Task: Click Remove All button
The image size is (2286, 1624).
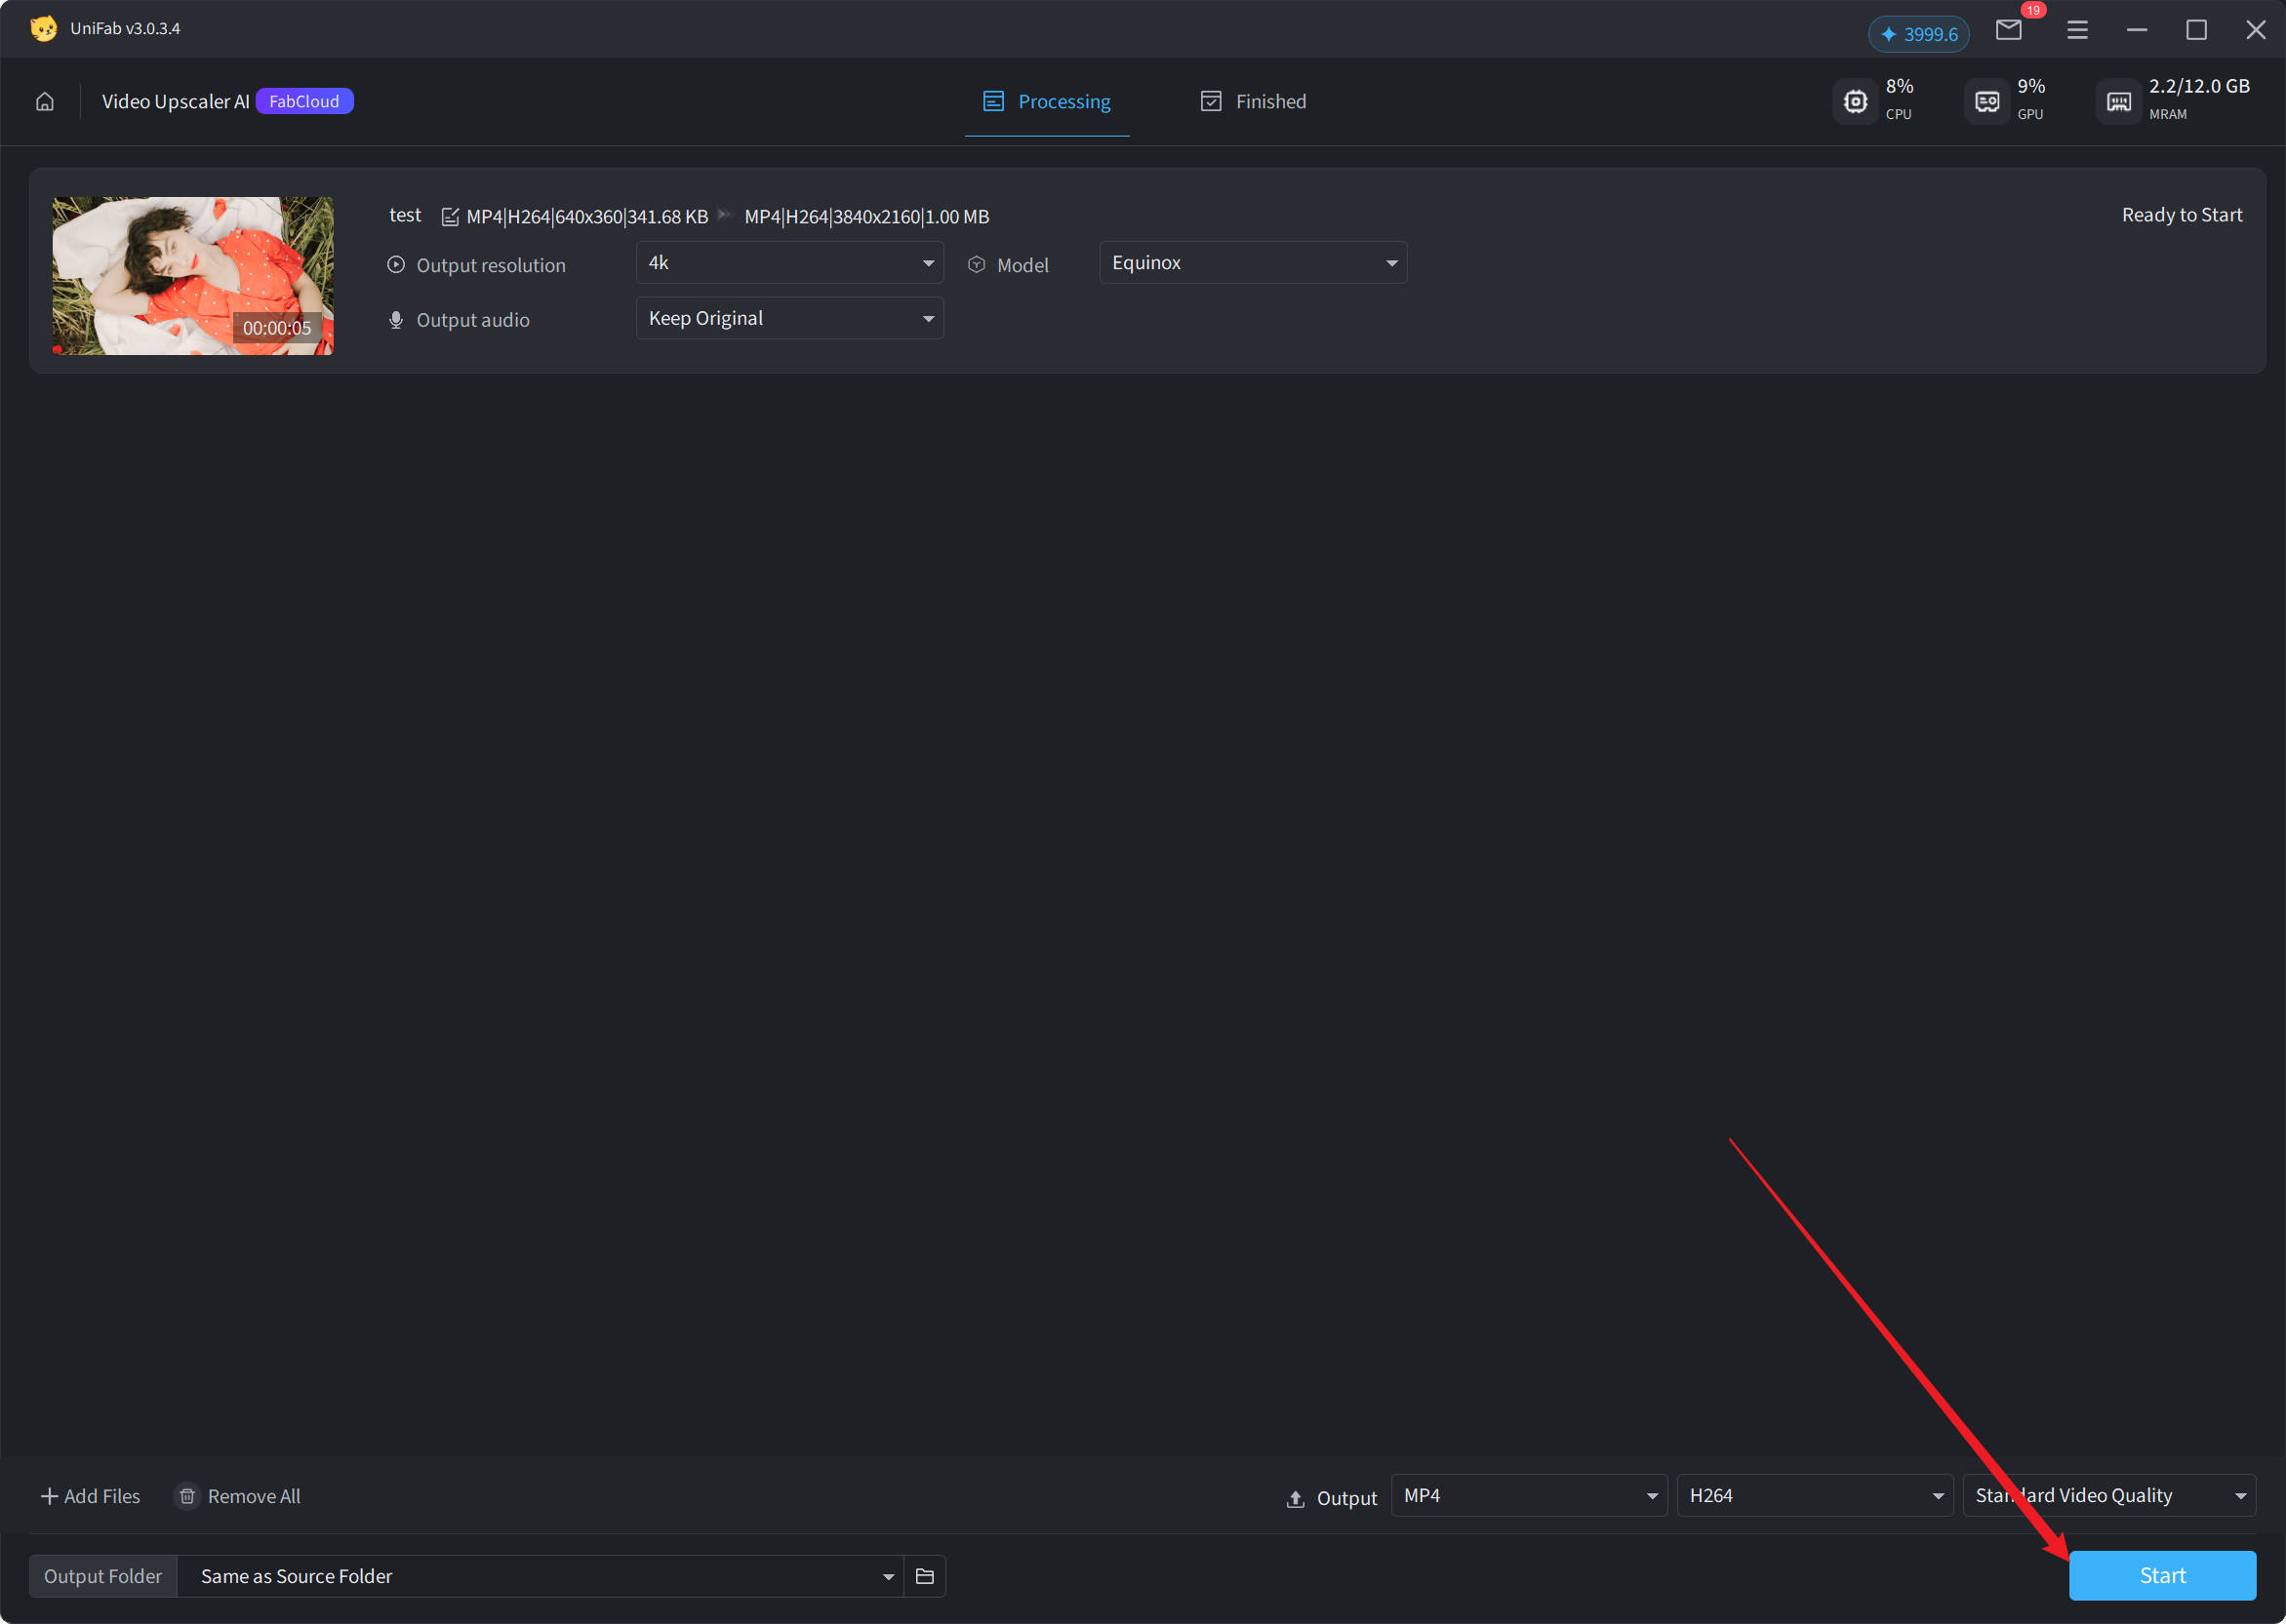Action: point(239,1496)
